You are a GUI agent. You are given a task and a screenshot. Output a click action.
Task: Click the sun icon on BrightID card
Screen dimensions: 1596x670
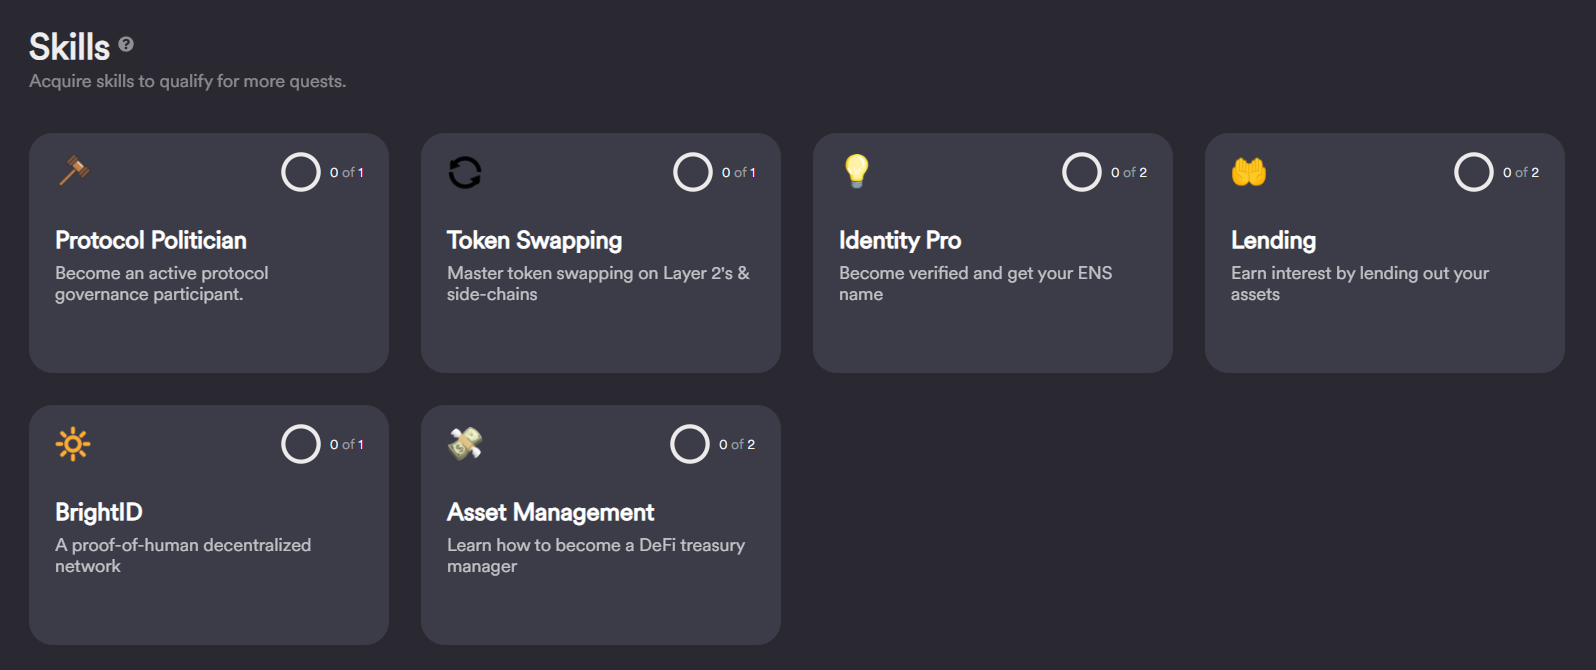73,443
